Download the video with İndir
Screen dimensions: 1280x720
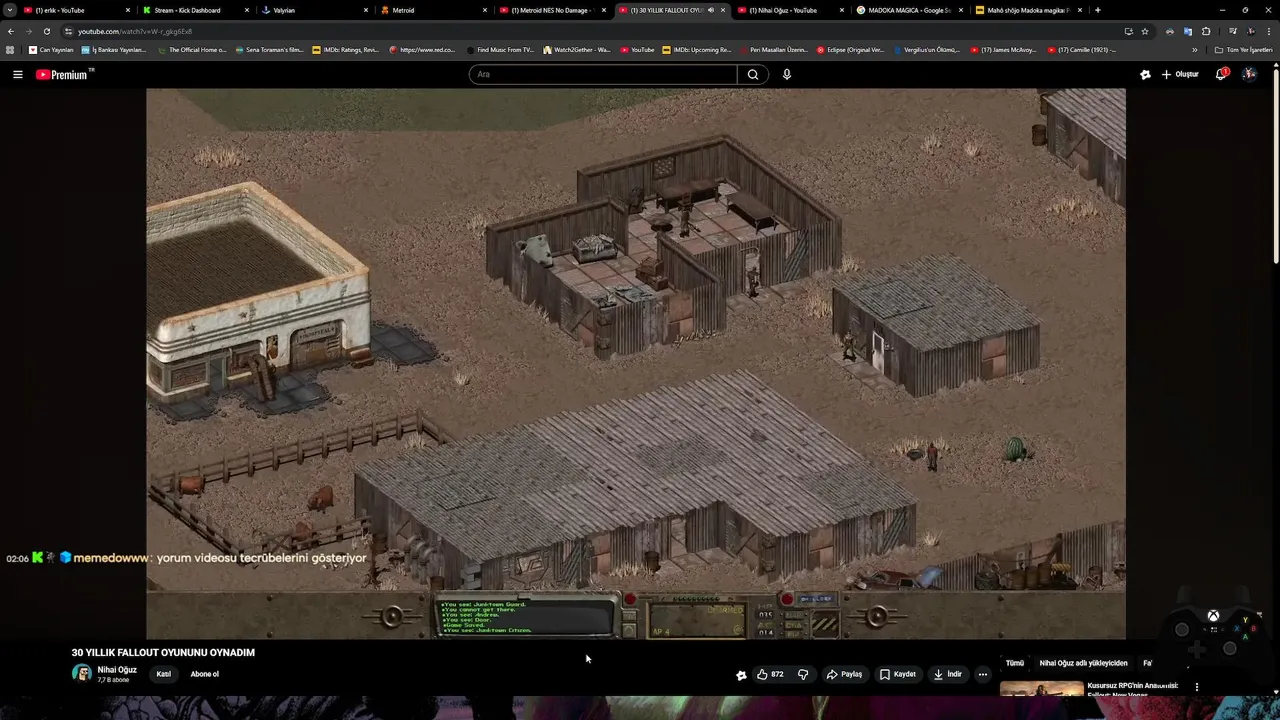(x=947, y=674)
